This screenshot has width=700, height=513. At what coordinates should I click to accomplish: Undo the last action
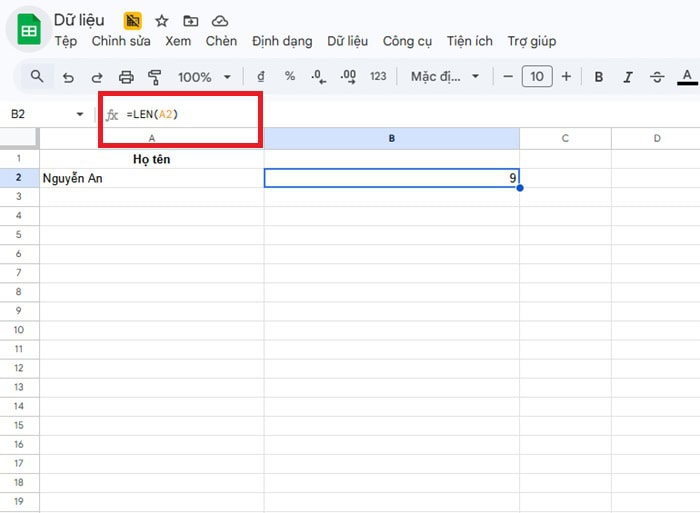coord(68,77)
